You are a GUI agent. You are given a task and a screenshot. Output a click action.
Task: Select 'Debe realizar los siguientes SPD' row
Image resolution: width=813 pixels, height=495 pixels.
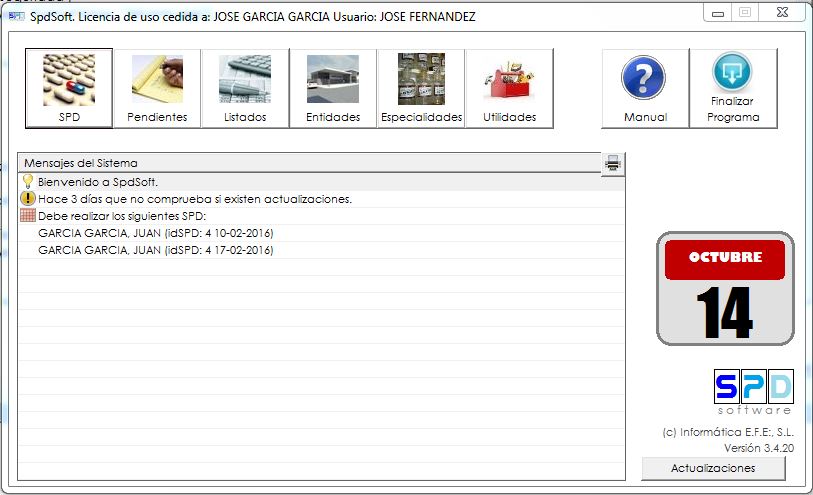point(321,216)
